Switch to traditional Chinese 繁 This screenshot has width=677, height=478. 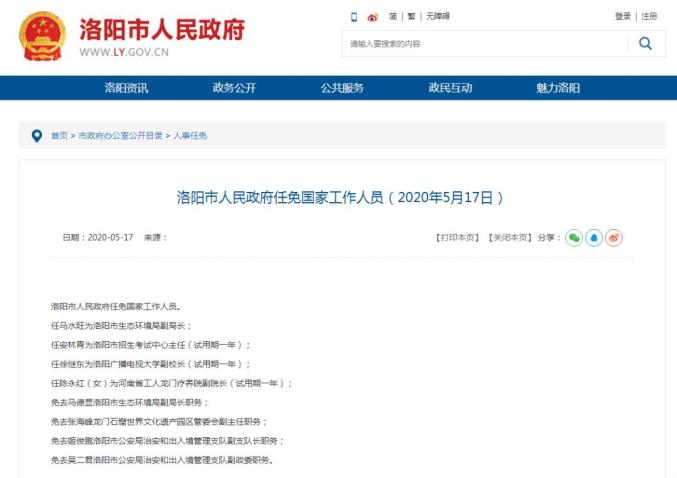411,16
